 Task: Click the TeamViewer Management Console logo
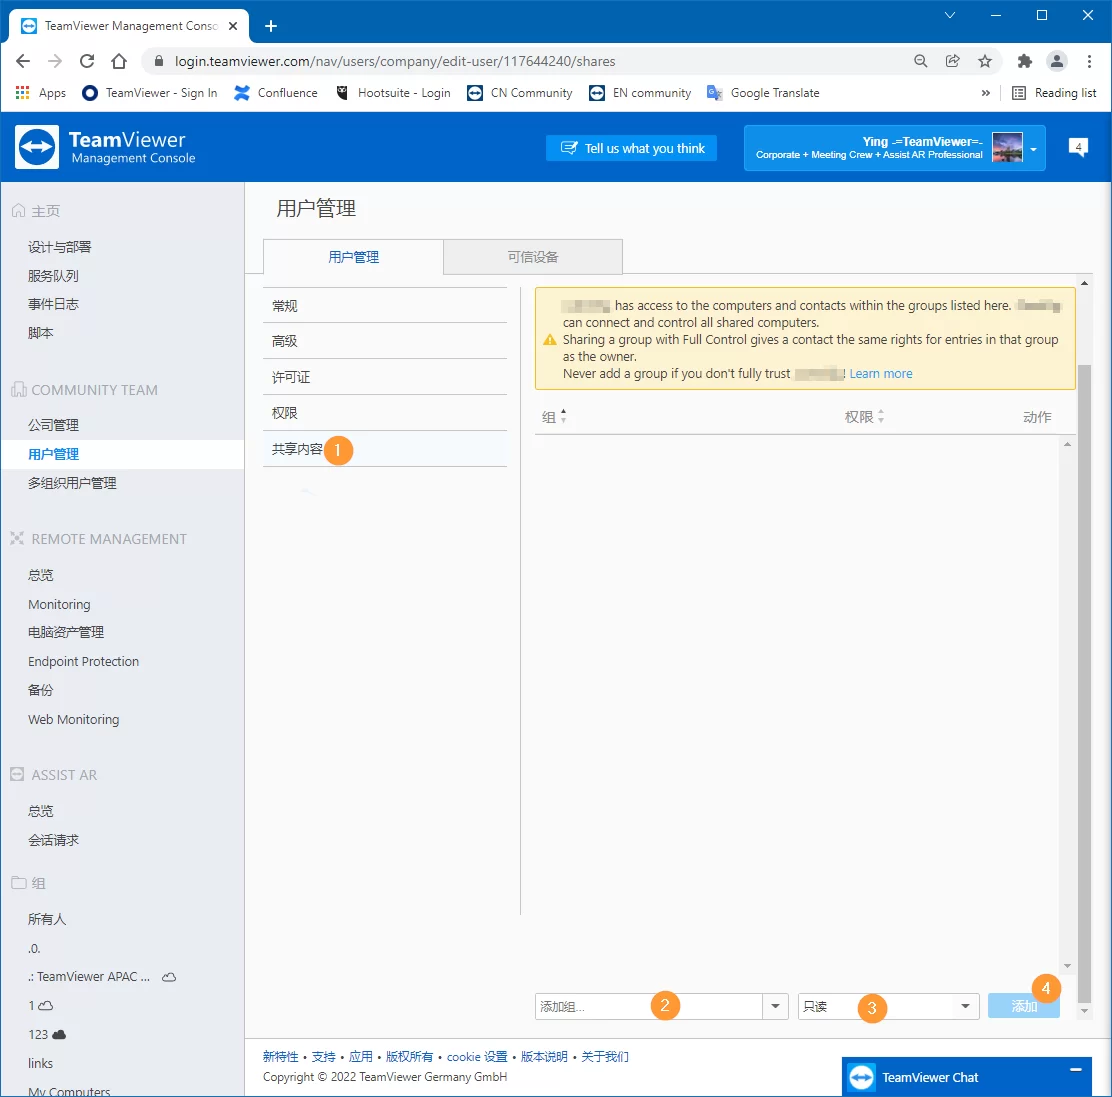tap(105, 148)
